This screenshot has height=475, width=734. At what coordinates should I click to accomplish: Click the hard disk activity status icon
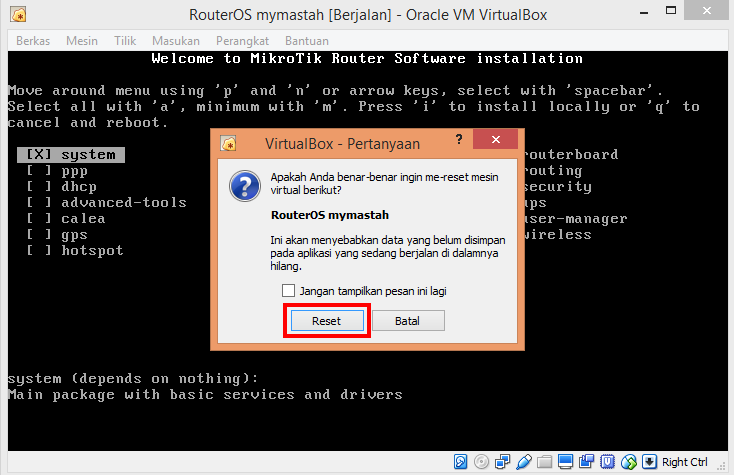(x=460, y=462)
